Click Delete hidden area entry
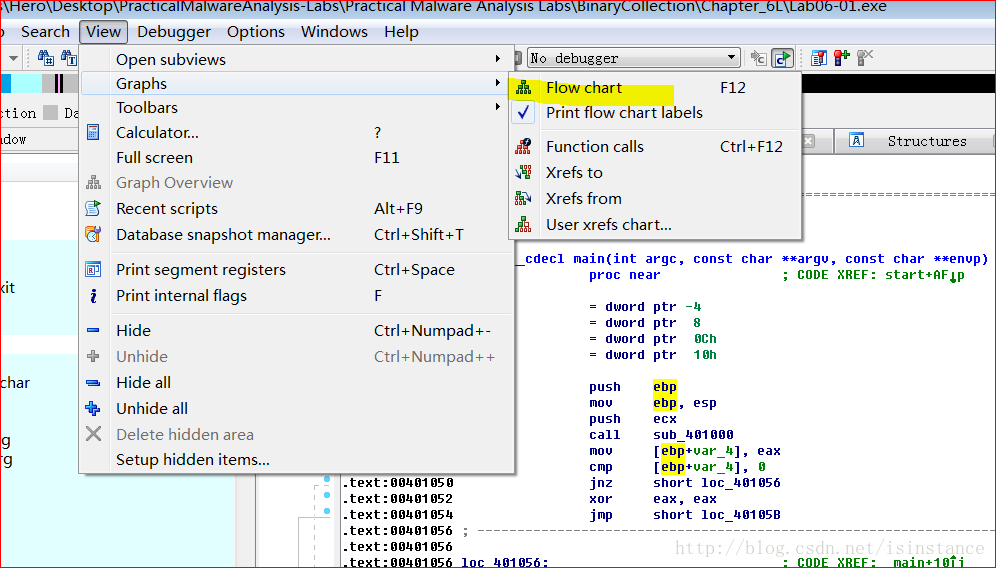The image size is (996, 568). [x=297, y=435]
